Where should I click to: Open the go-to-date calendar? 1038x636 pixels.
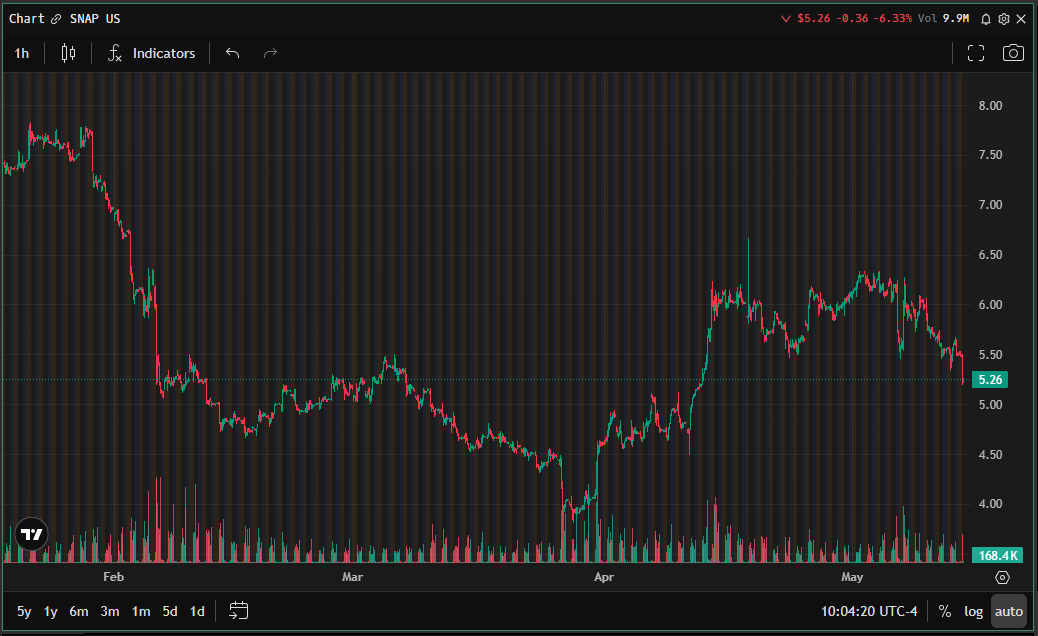(238, 611)
